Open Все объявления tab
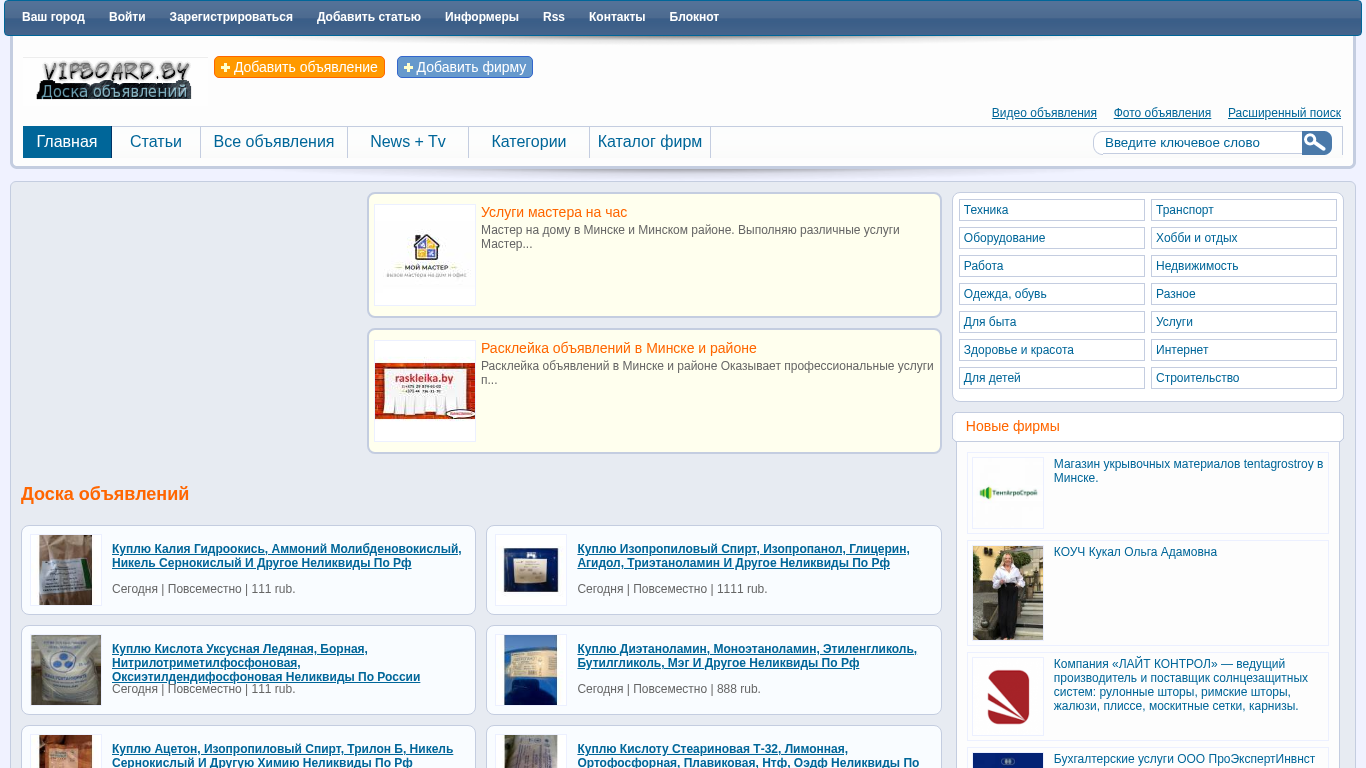The image size is (1366, 768). 274,142
